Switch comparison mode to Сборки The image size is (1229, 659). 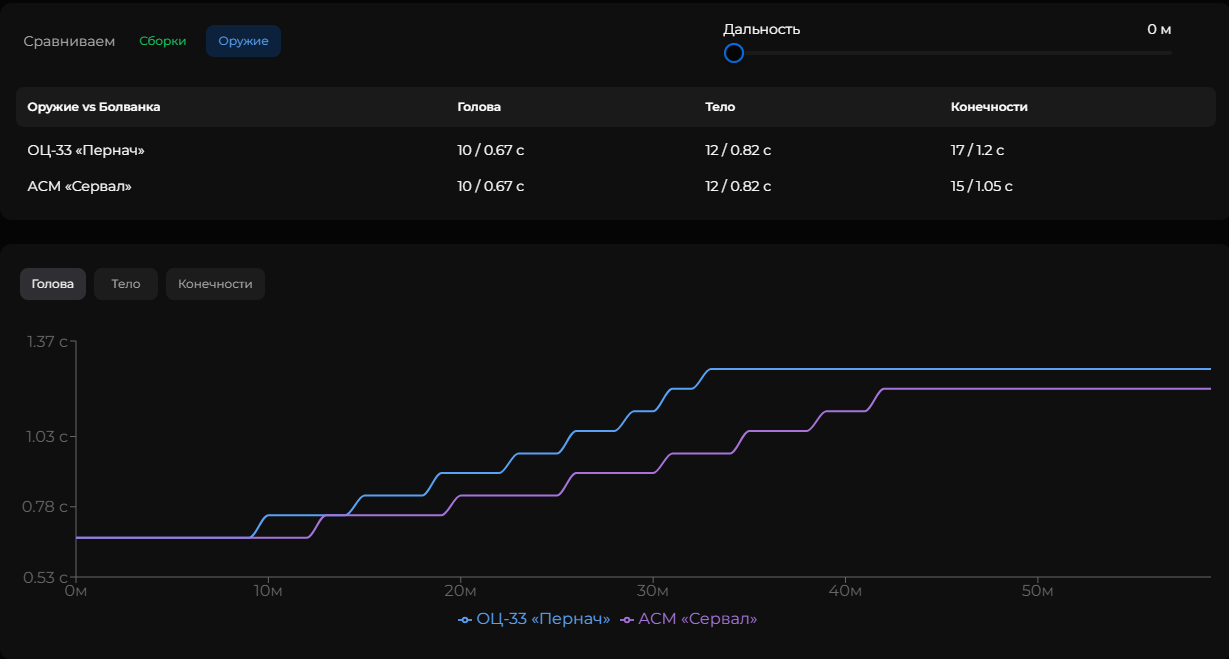click(163, 41)
